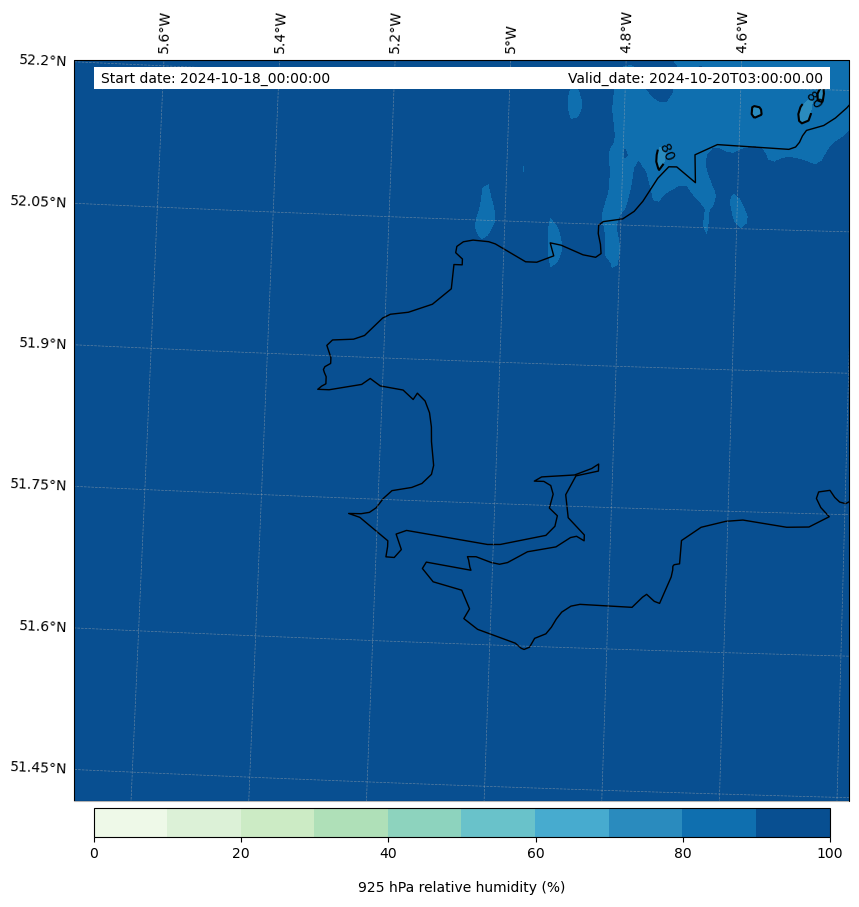Pick the 40–50% colorbar segment
859x907 pixels.
424,822
